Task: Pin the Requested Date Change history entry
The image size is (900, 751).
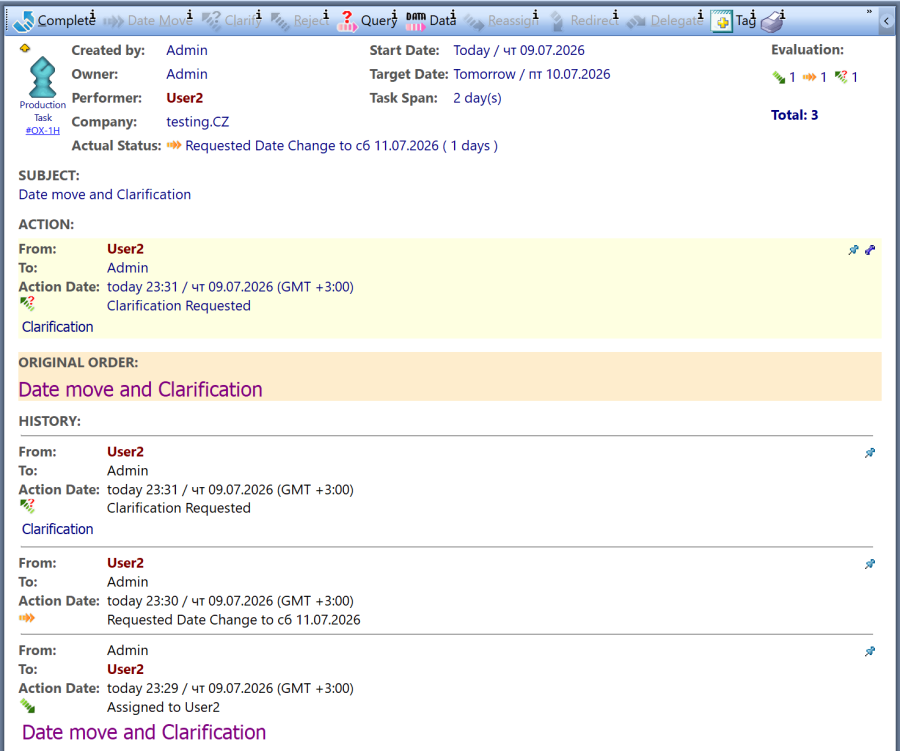Action: (870, 564)
